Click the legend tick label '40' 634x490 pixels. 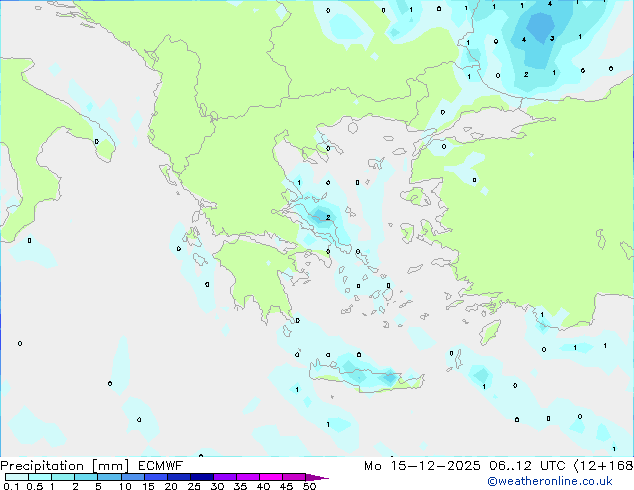(263, 486)
